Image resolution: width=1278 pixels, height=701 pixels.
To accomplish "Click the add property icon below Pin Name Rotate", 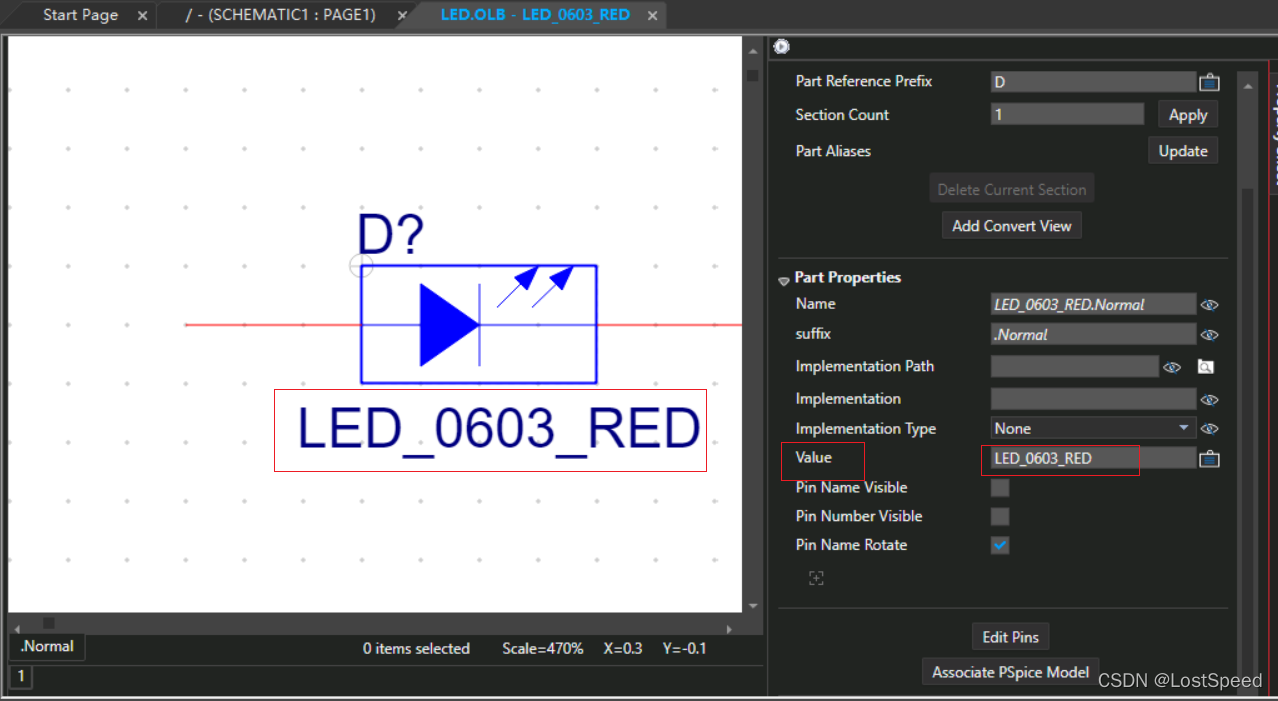I will [x=816, y=578].
